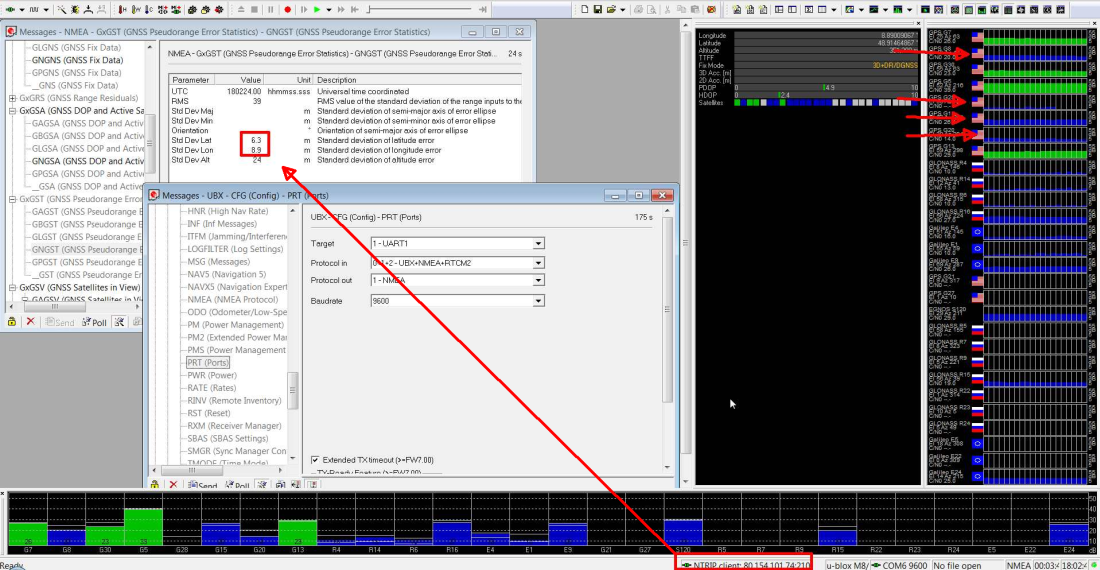Open the Target UART1 dropdown
Screen dimensions: 1100x570
pos(538,243)
